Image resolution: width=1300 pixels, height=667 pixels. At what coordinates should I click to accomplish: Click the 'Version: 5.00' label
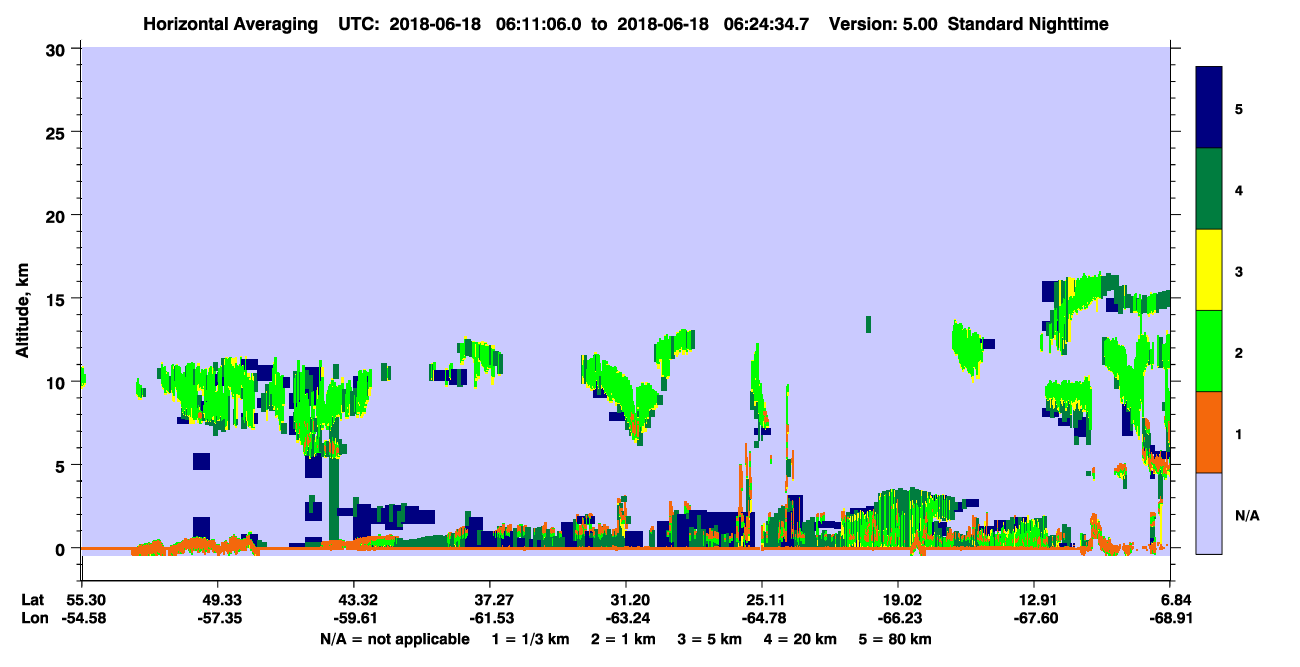coord(883,24)
